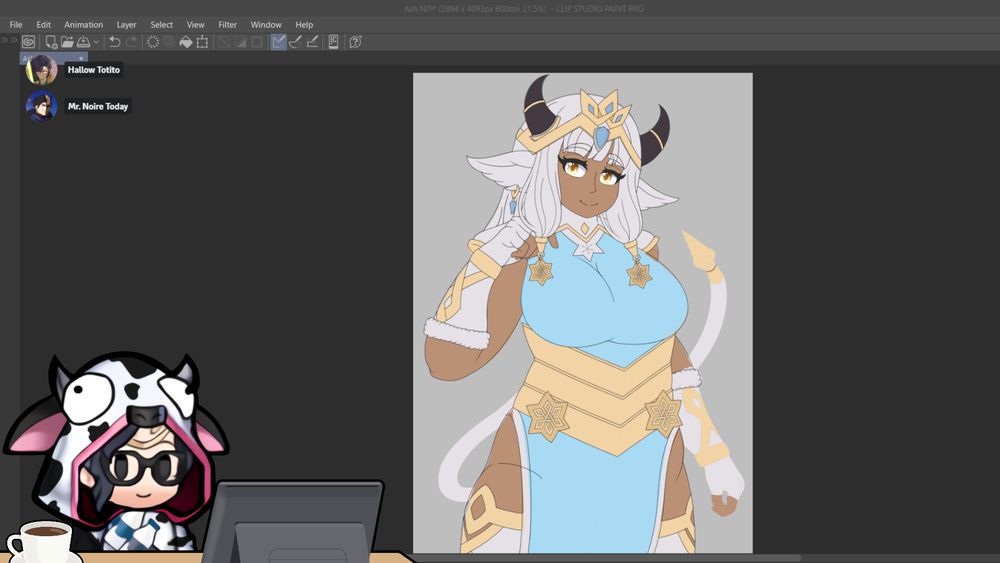This screenshot has height=563, width=1000.
Task: Click the Open file folder icon
Action: coord(67,42)
